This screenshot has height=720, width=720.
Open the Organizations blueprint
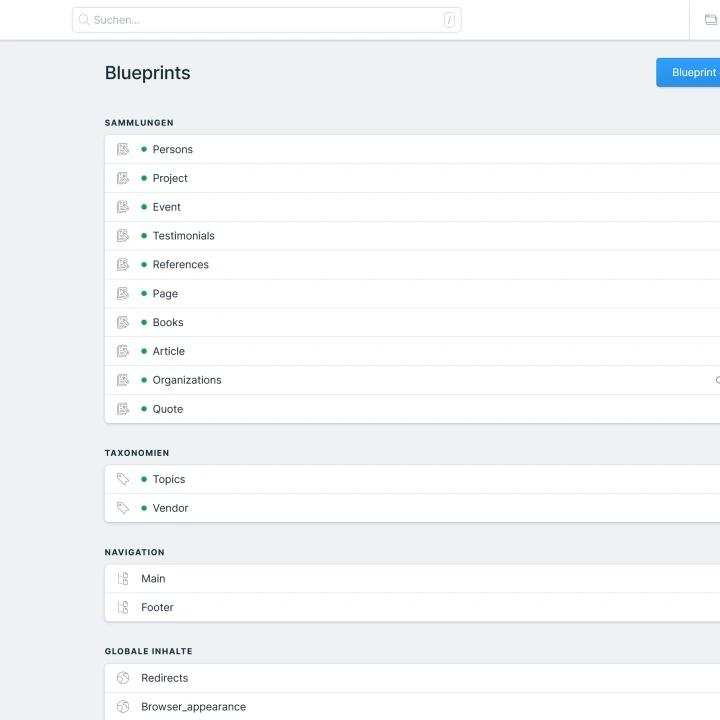point(187,380)
